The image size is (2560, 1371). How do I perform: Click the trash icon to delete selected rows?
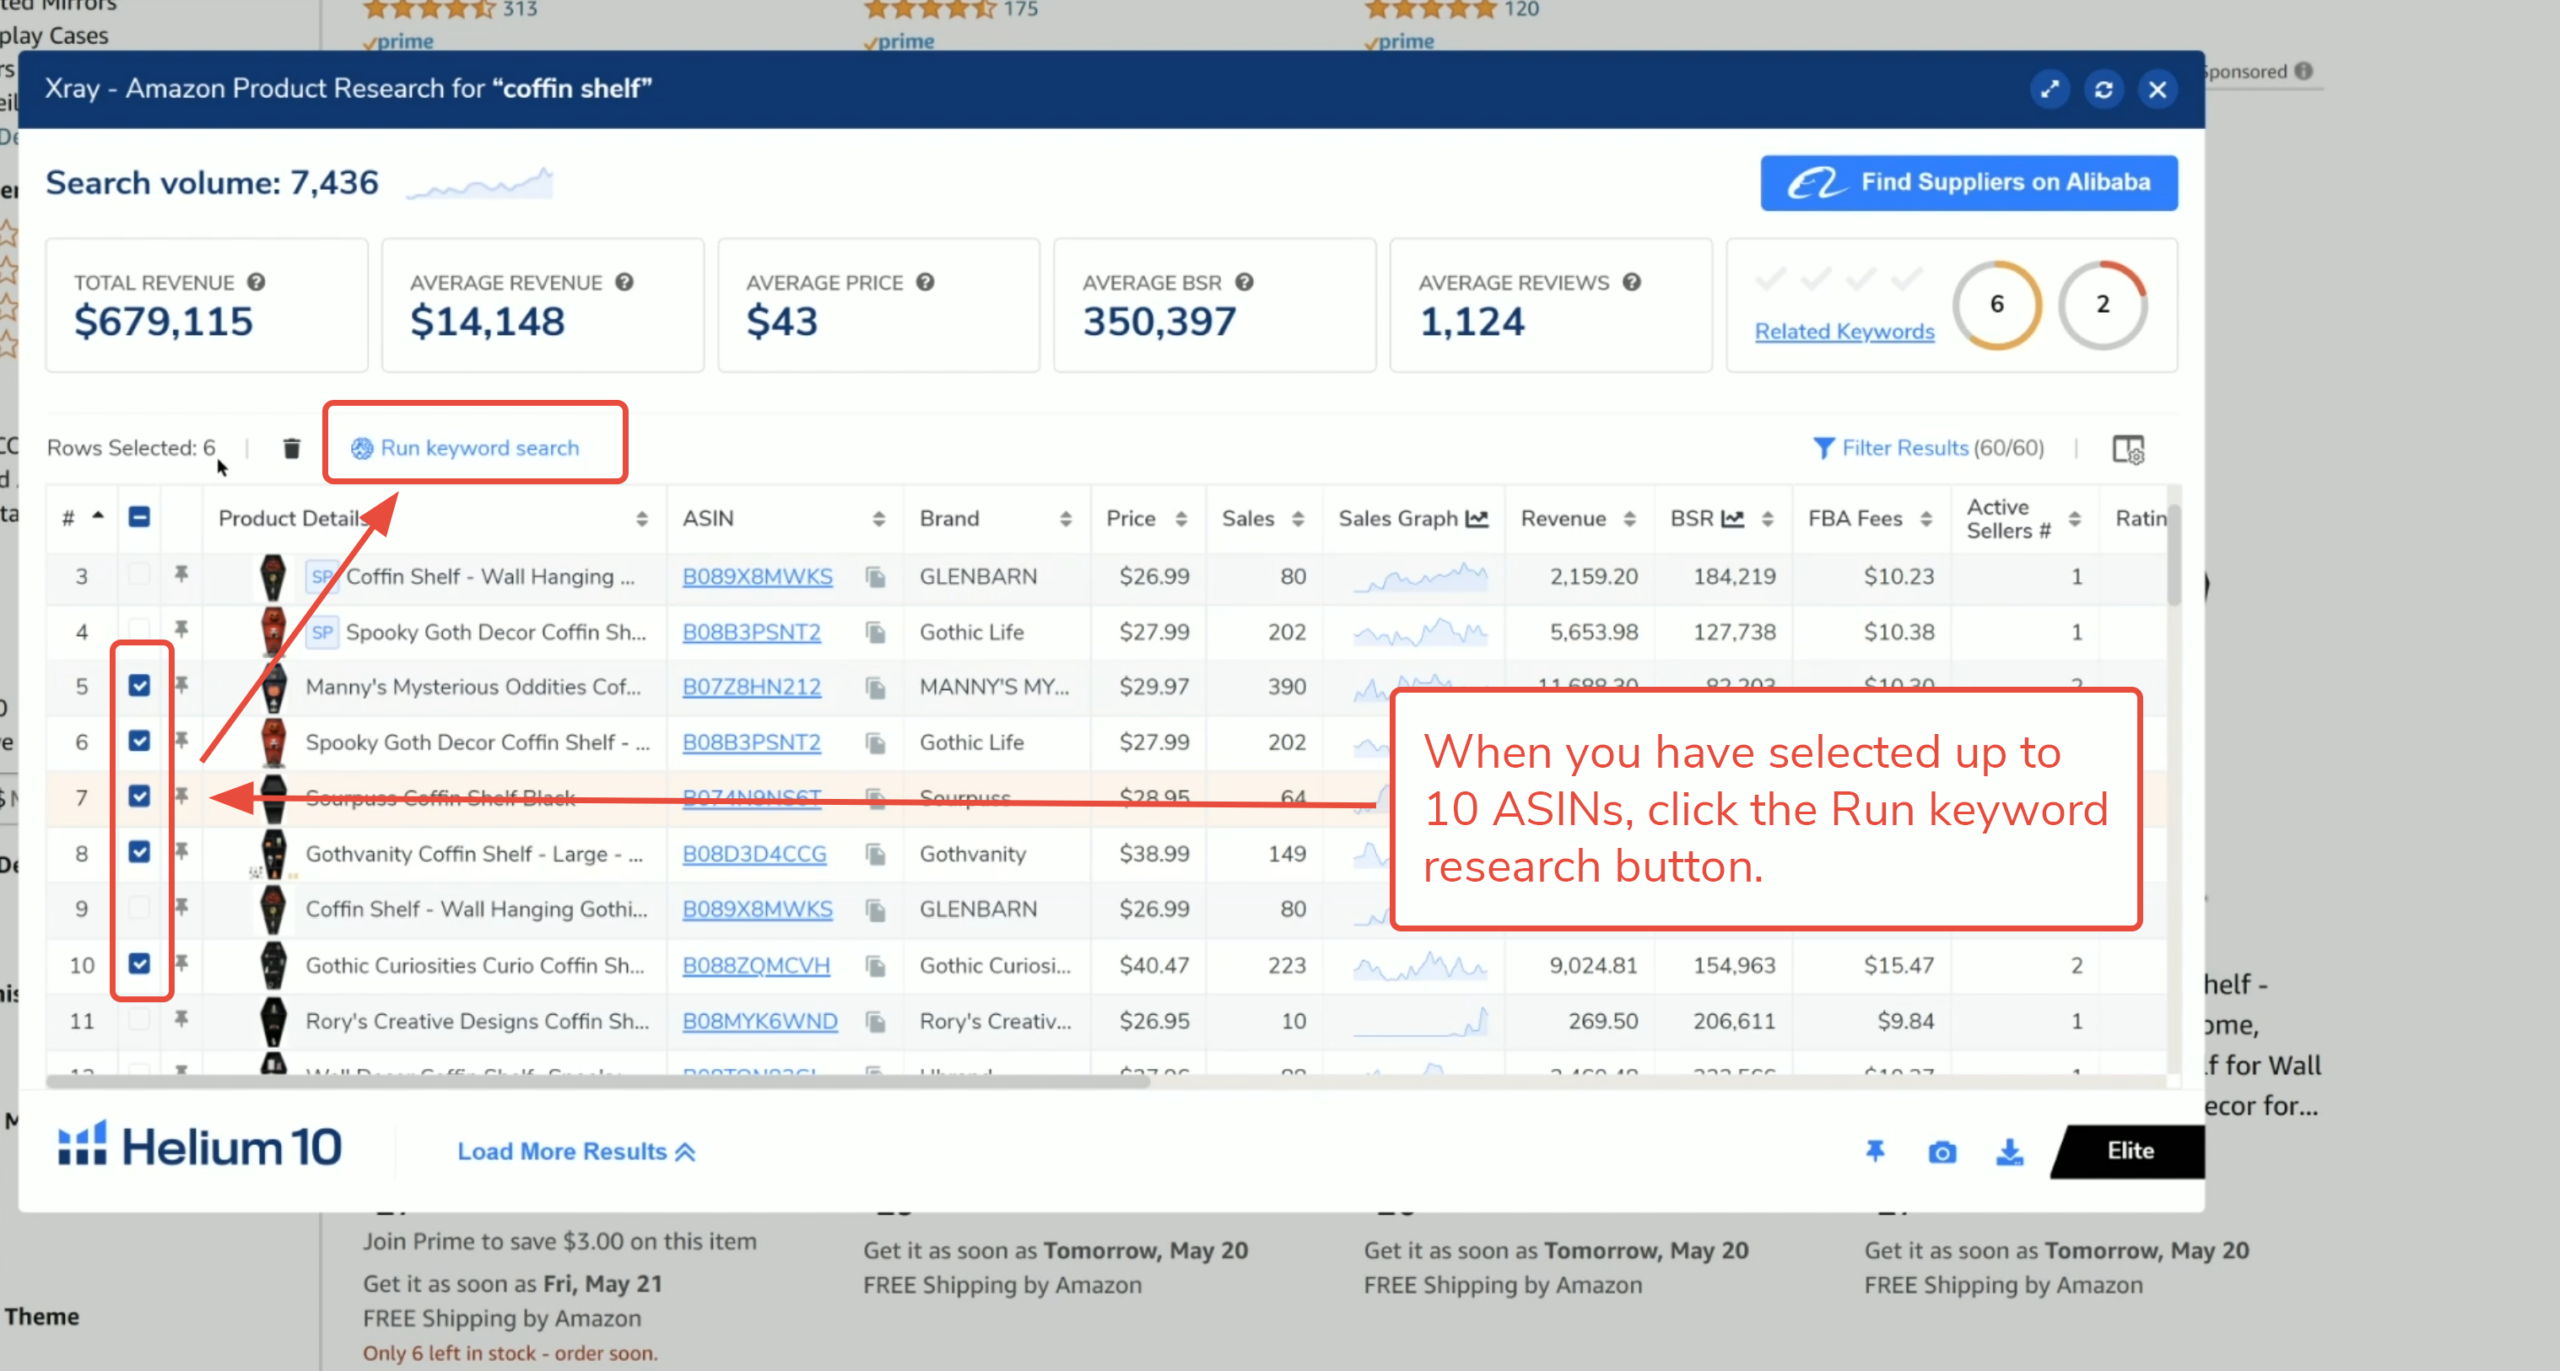[x=291, y=448]
